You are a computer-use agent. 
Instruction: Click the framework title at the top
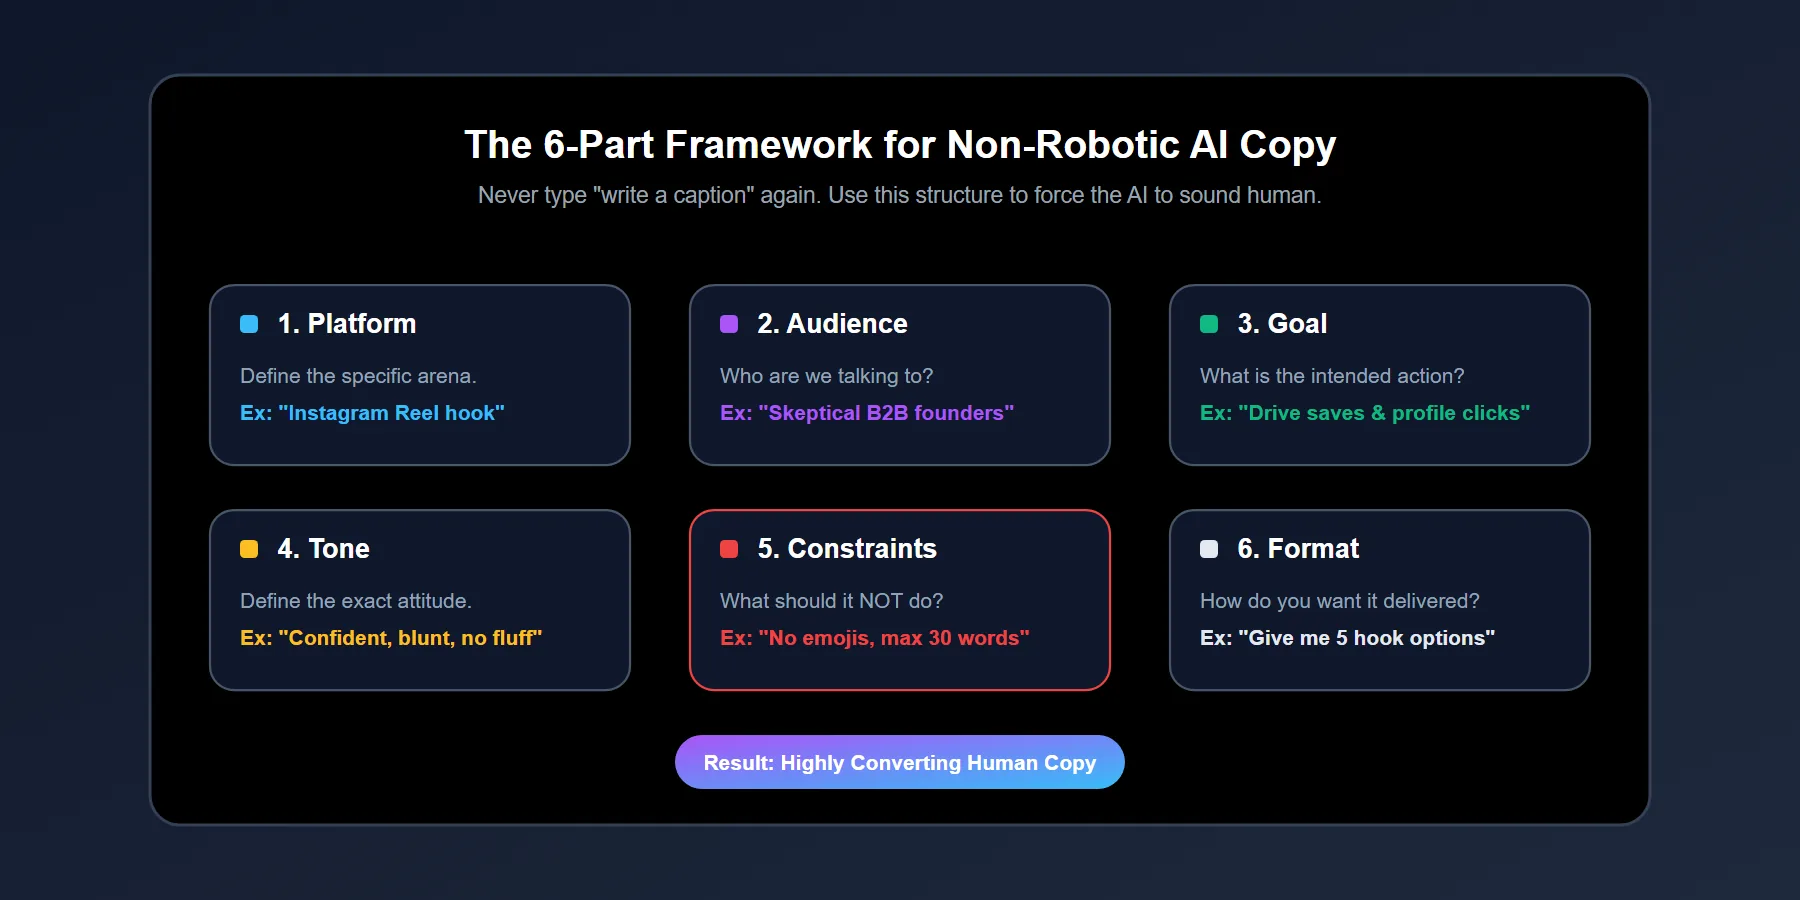pyautogui.click(x=899, y=144)
